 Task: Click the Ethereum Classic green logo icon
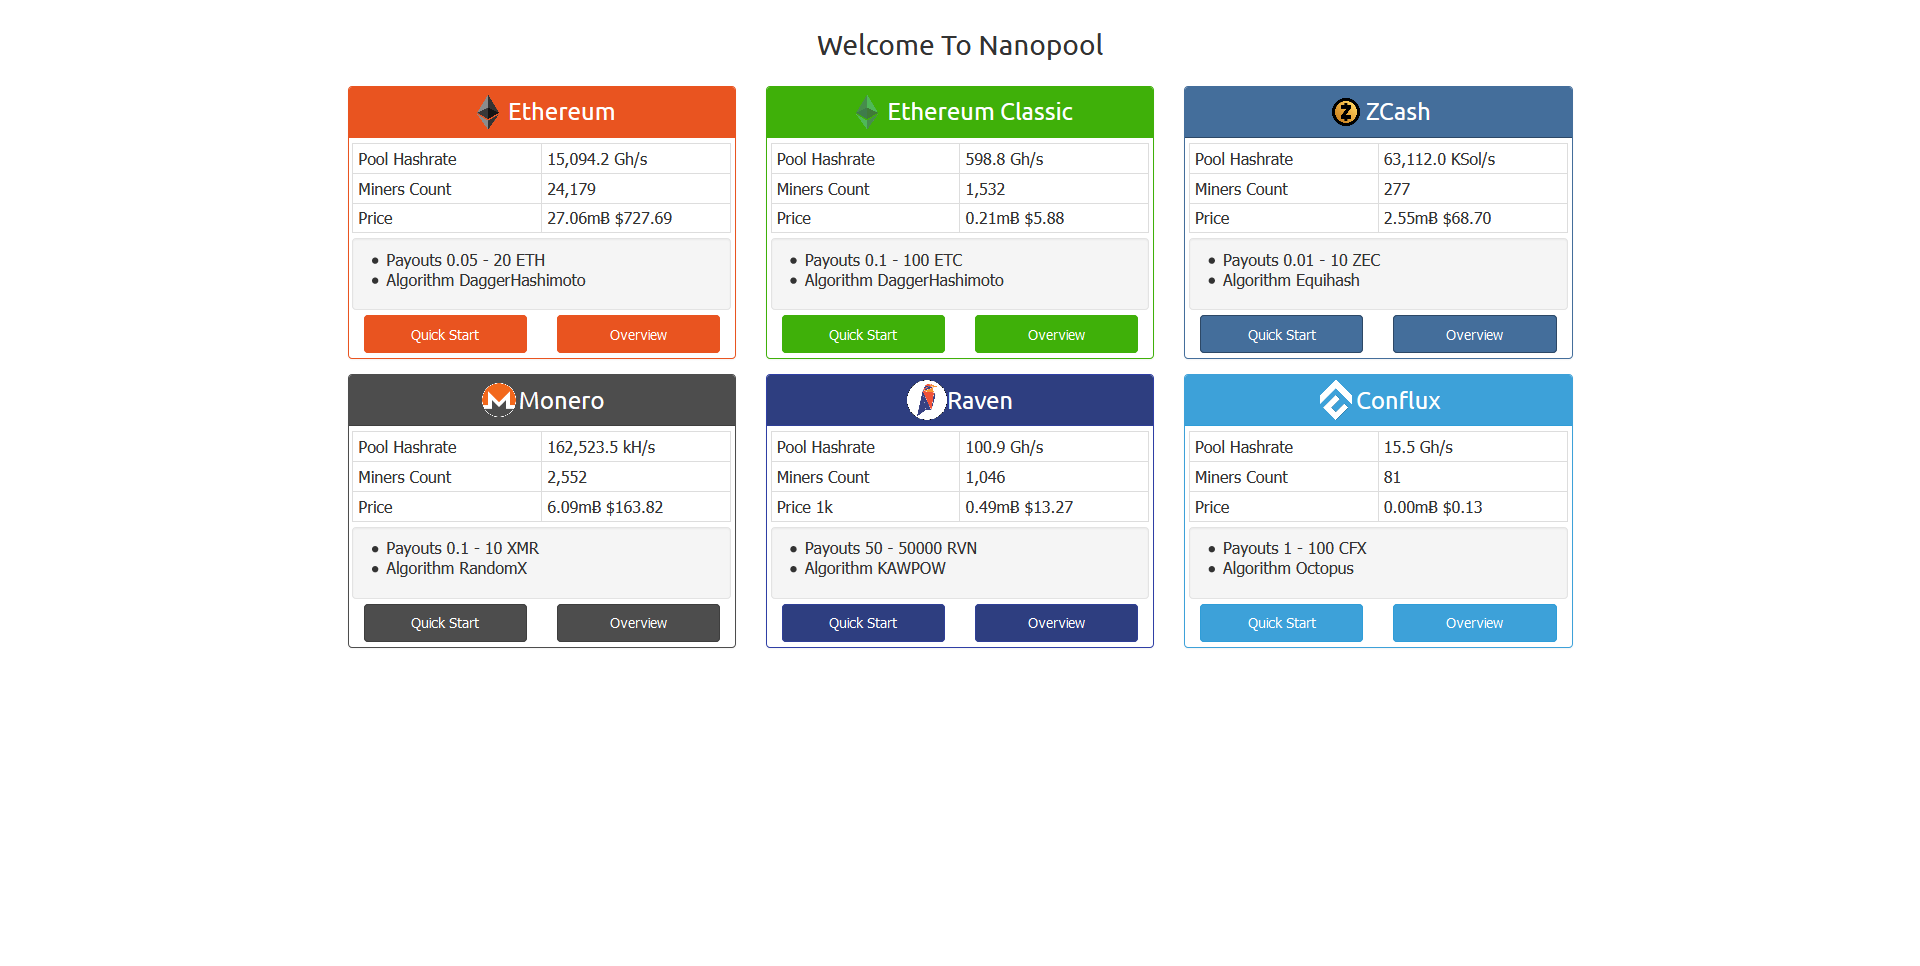867,112
